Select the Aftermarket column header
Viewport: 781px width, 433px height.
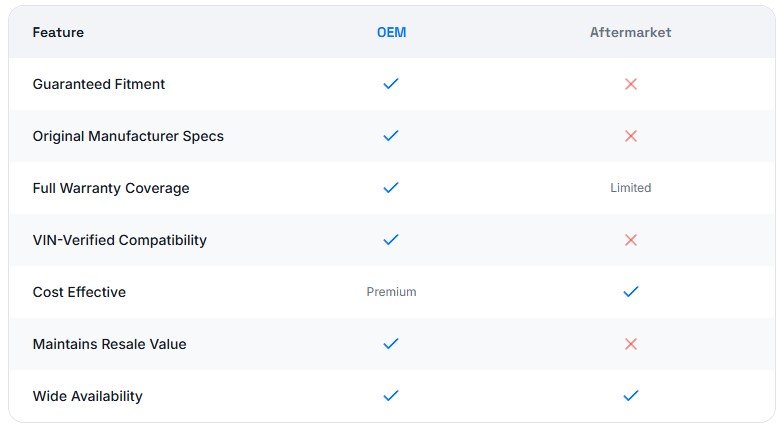630,32
